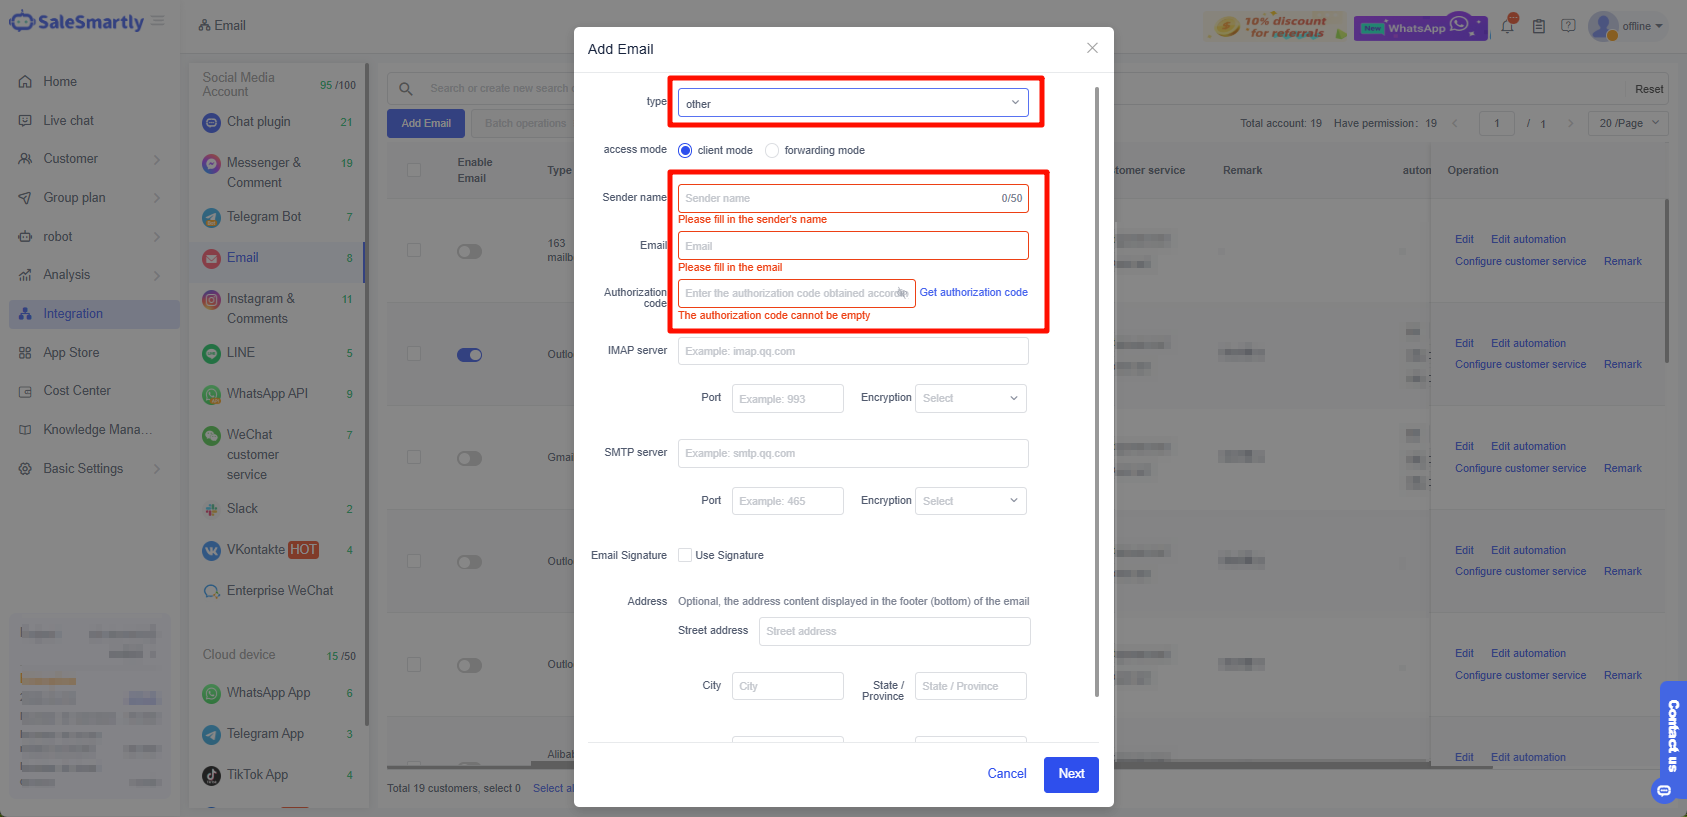
Task: Click the user avatar icon
Action: point(1603,26)
